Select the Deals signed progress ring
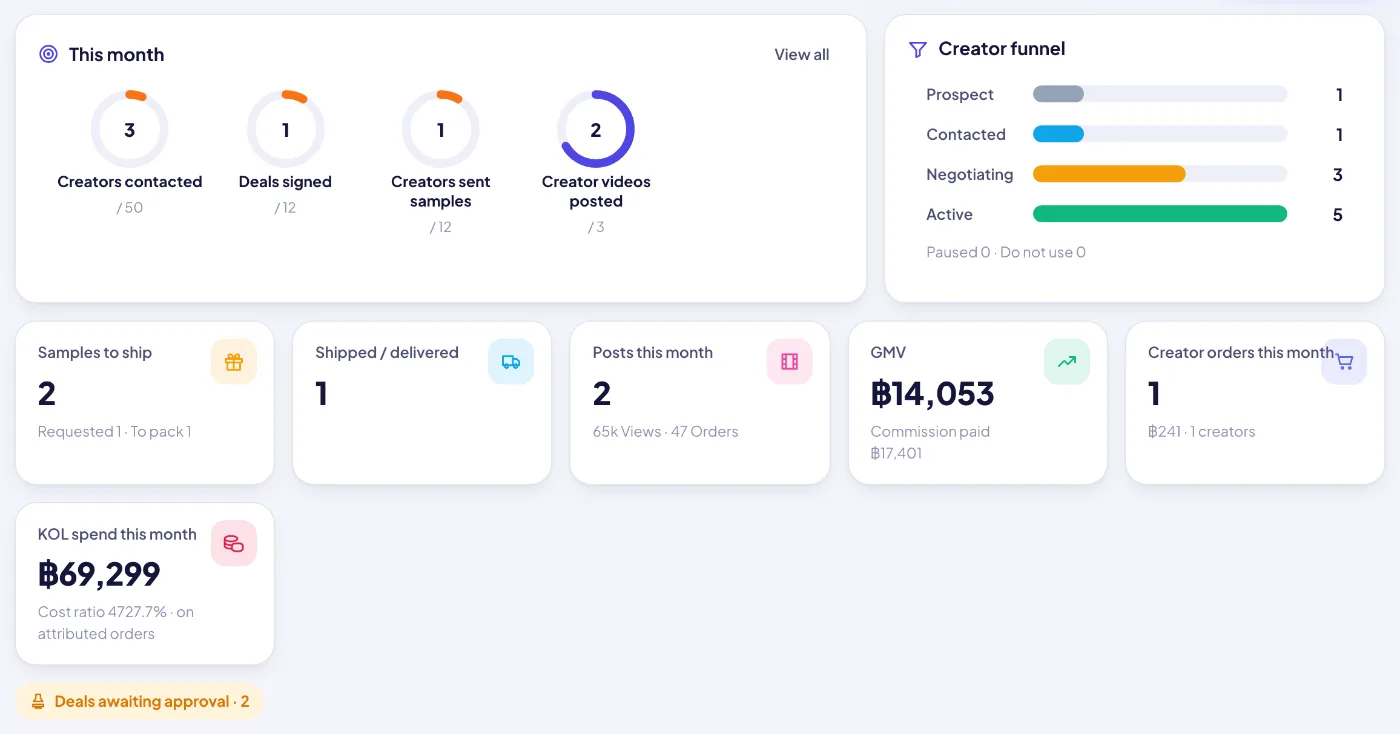The height and width of the screenshot is (734, 1400). 285,129
